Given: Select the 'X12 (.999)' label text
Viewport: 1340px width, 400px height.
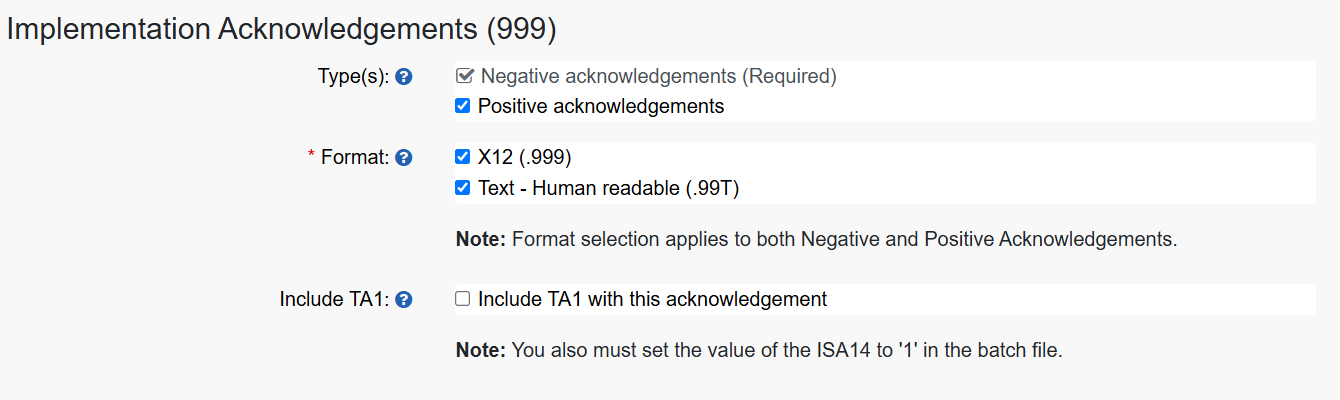Looking at the screenshot, I should 525,157.
